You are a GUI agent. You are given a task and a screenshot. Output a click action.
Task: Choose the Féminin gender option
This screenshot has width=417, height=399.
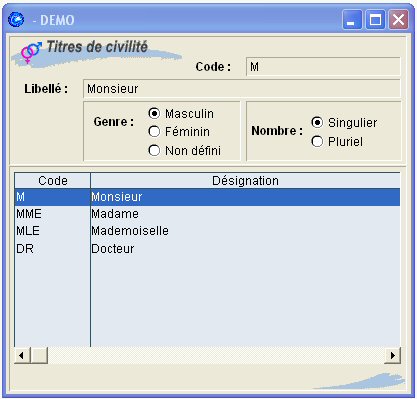pyautogui.click(x=154, y=131)
